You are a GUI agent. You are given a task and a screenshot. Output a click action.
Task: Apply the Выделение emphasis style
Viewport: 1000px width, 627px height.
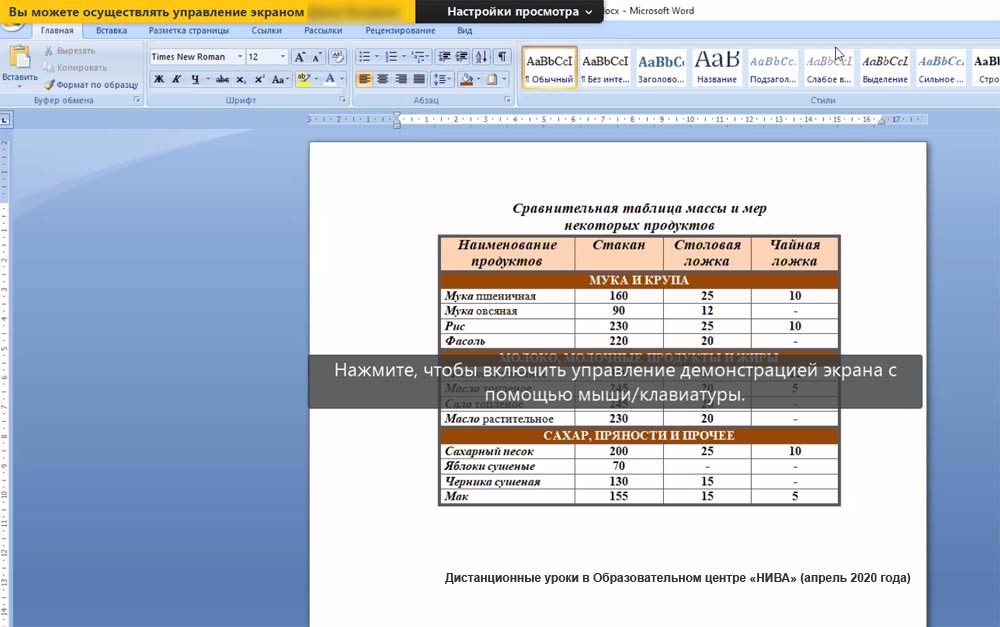[885, 68]
